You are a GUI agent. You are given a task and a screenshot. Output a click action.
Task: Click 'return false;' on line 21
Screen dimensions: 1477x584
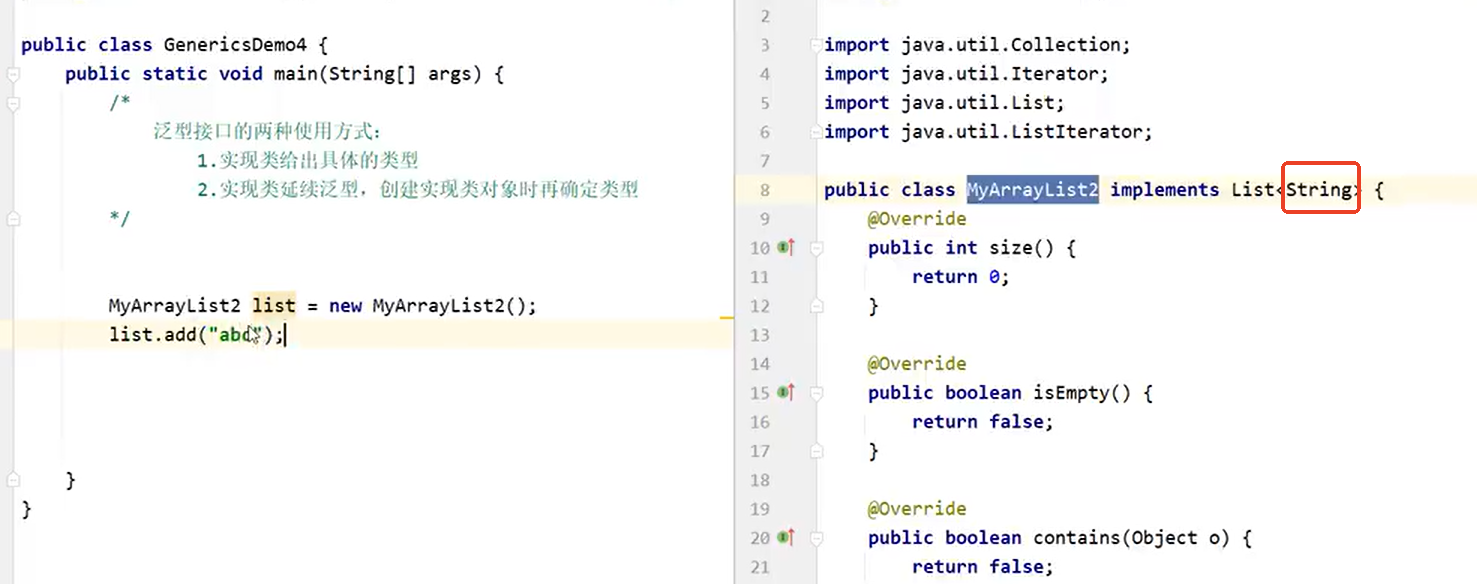coord(983,567)
